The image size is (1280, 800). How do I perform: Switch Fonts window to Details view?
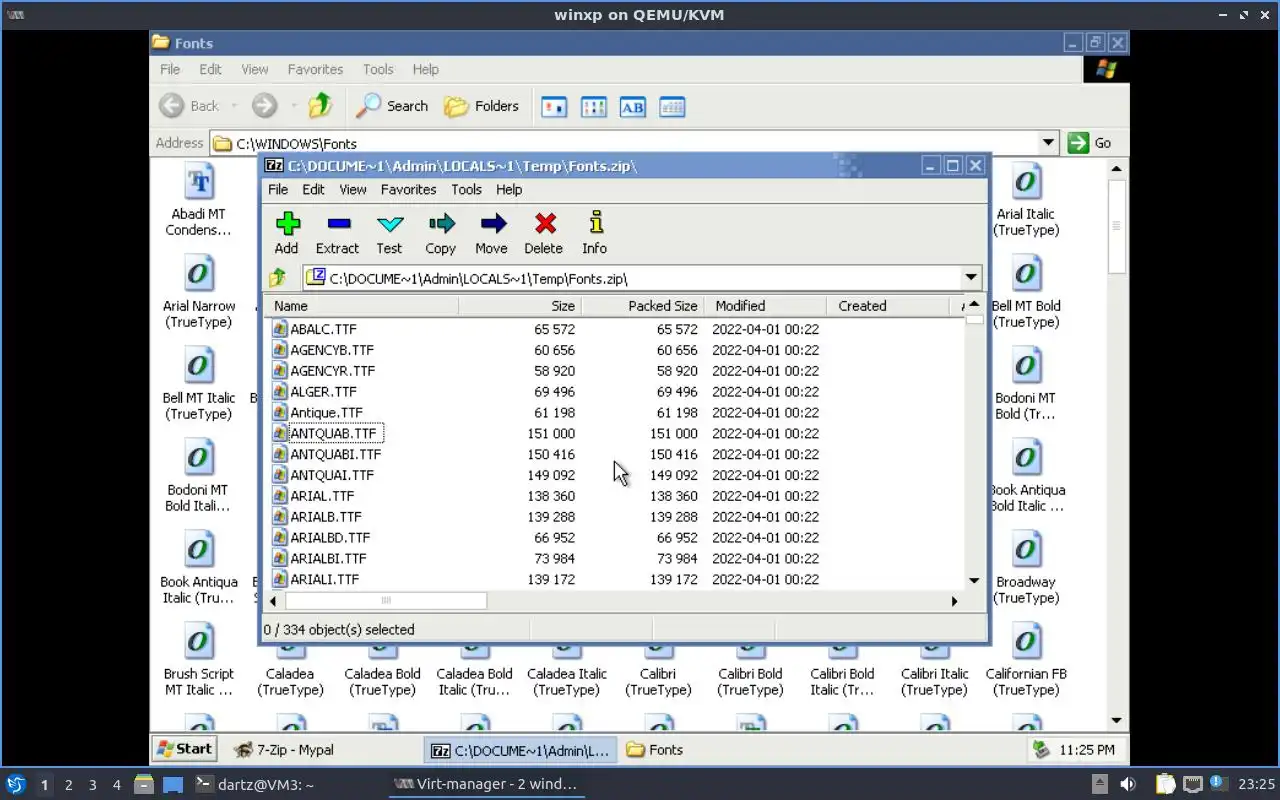(x=672, y=107)
